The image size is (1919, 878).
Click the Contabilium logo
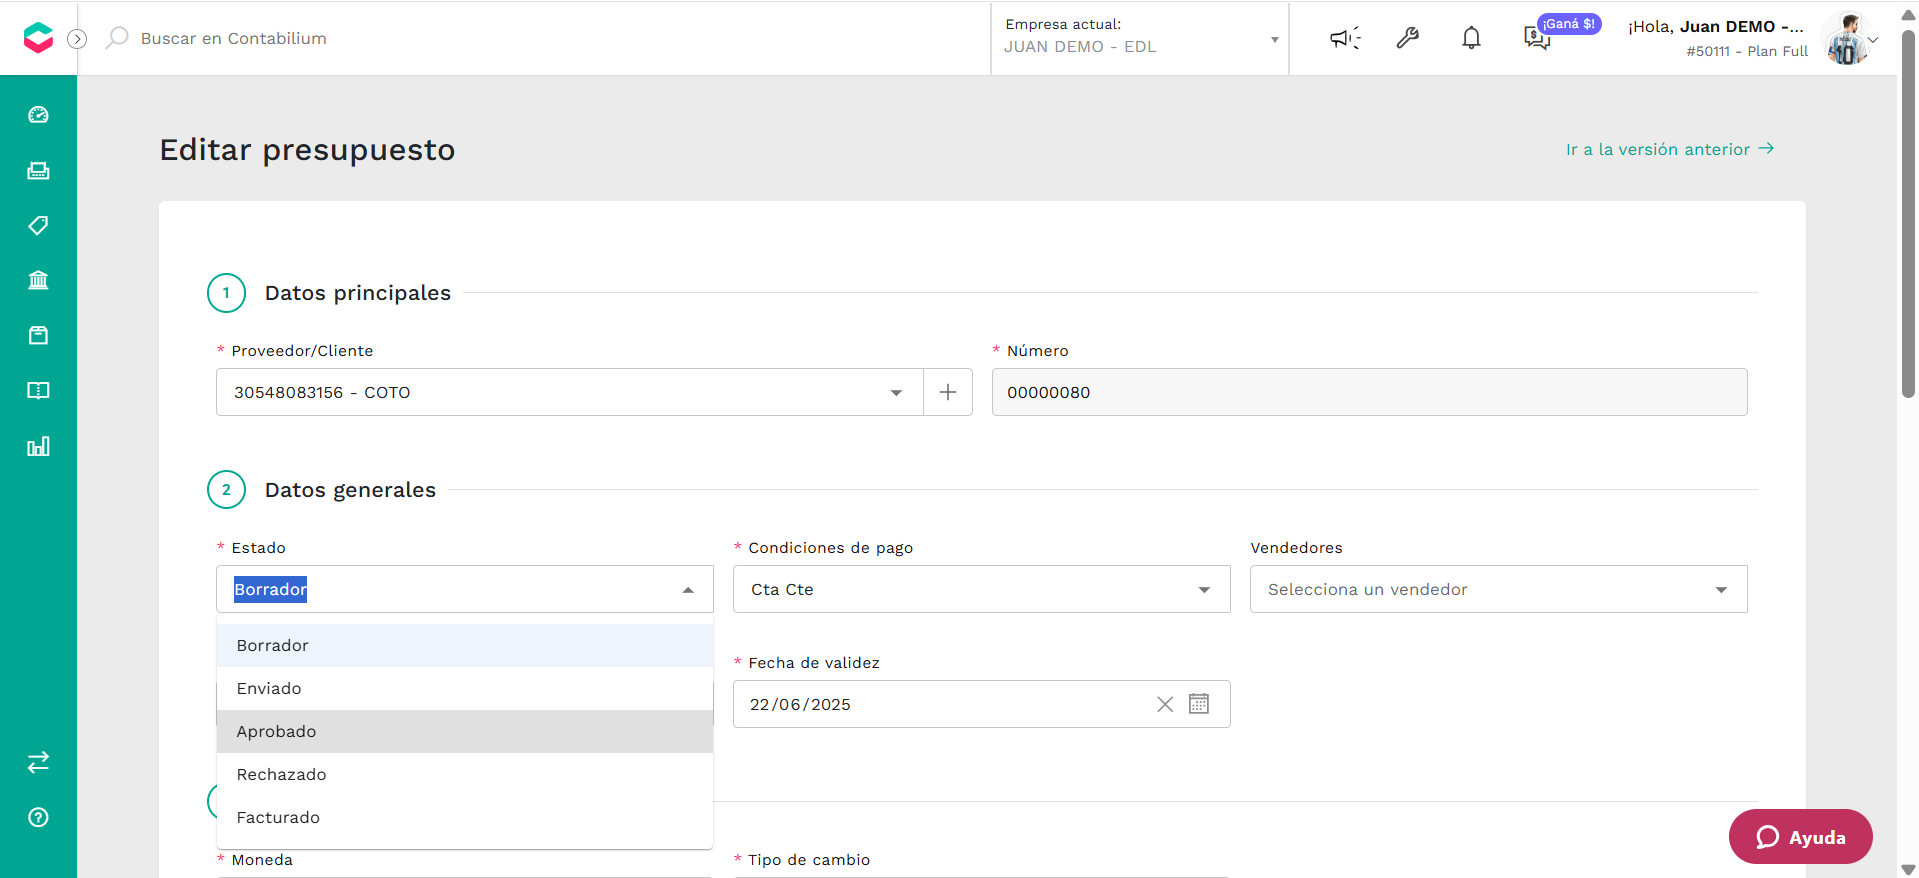pos(38,38)
